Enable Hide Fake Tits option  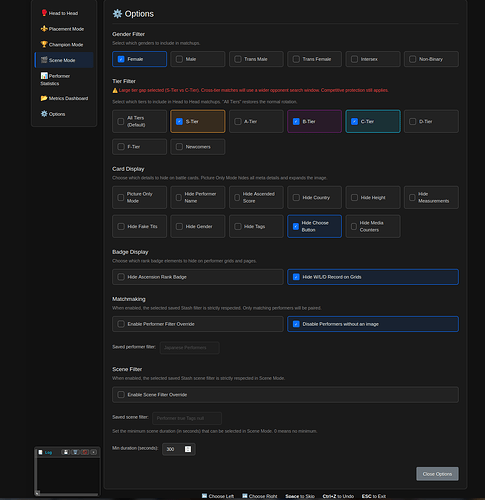tap(139, 226)
